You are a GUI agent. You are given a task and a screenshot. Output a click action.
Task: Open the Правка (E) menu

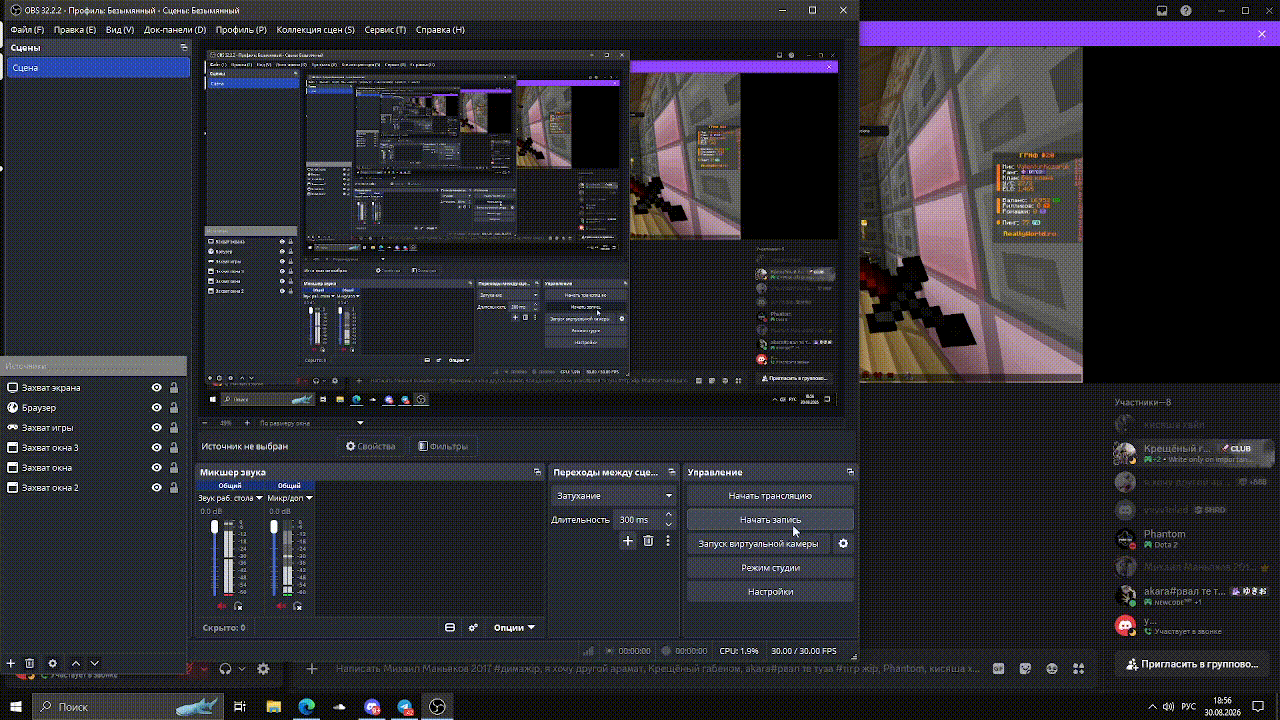(x=75, y=30)
